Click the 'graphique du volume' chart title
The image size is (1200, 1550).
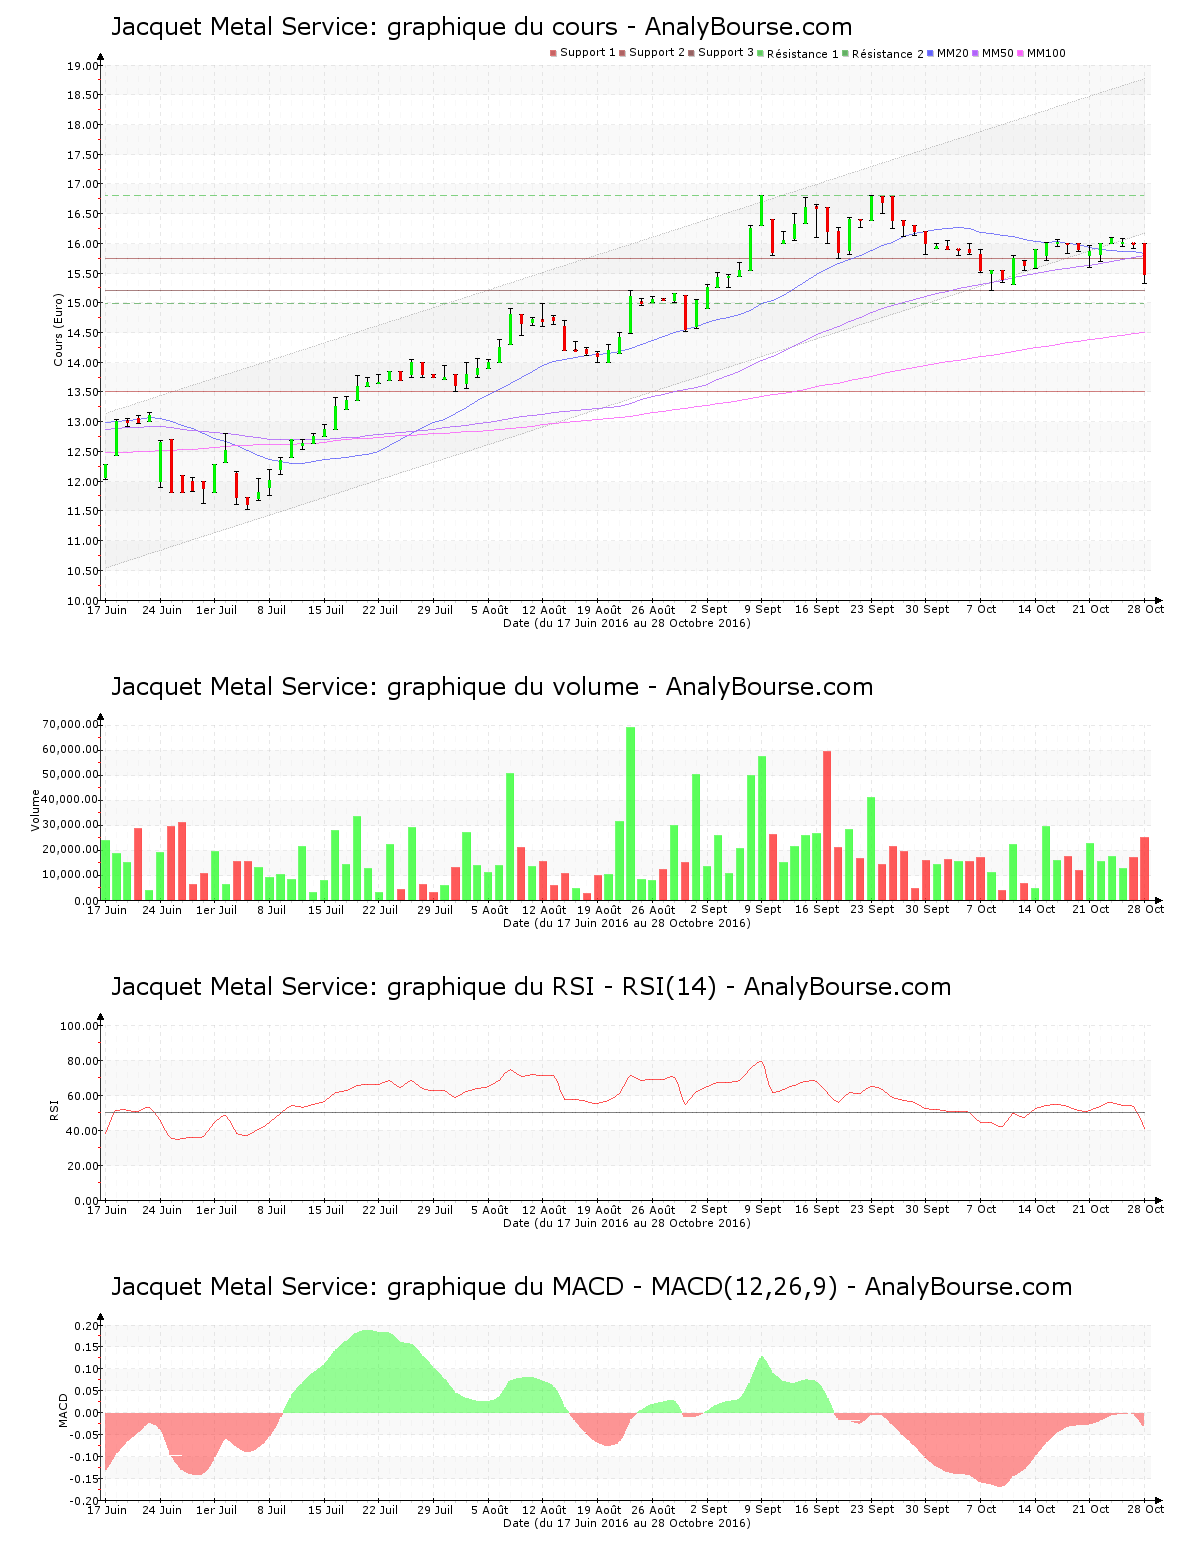[492, 687]
